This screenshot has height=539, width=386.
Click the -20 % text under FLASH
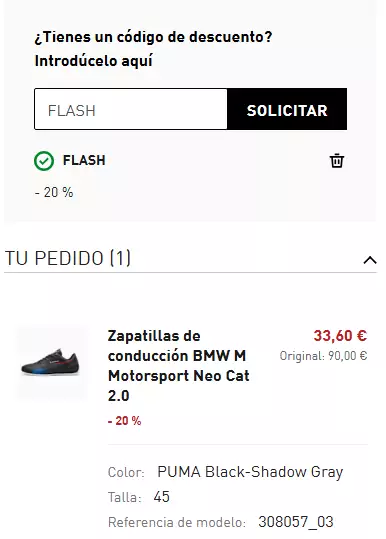(x=54, y=192)
